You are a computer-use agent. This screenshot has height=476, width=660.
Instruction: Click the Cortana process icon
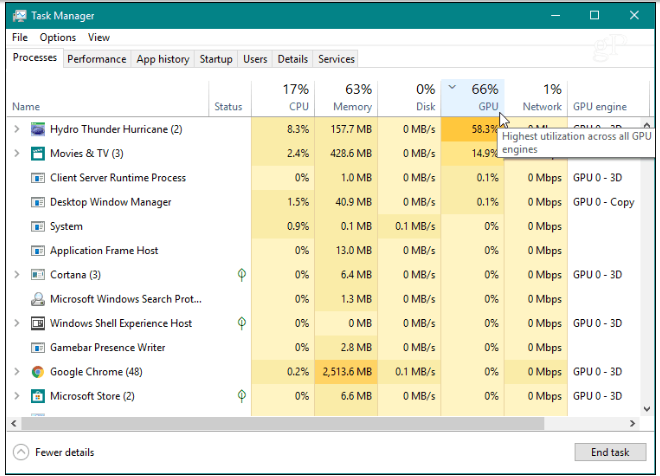click(38, 275)
